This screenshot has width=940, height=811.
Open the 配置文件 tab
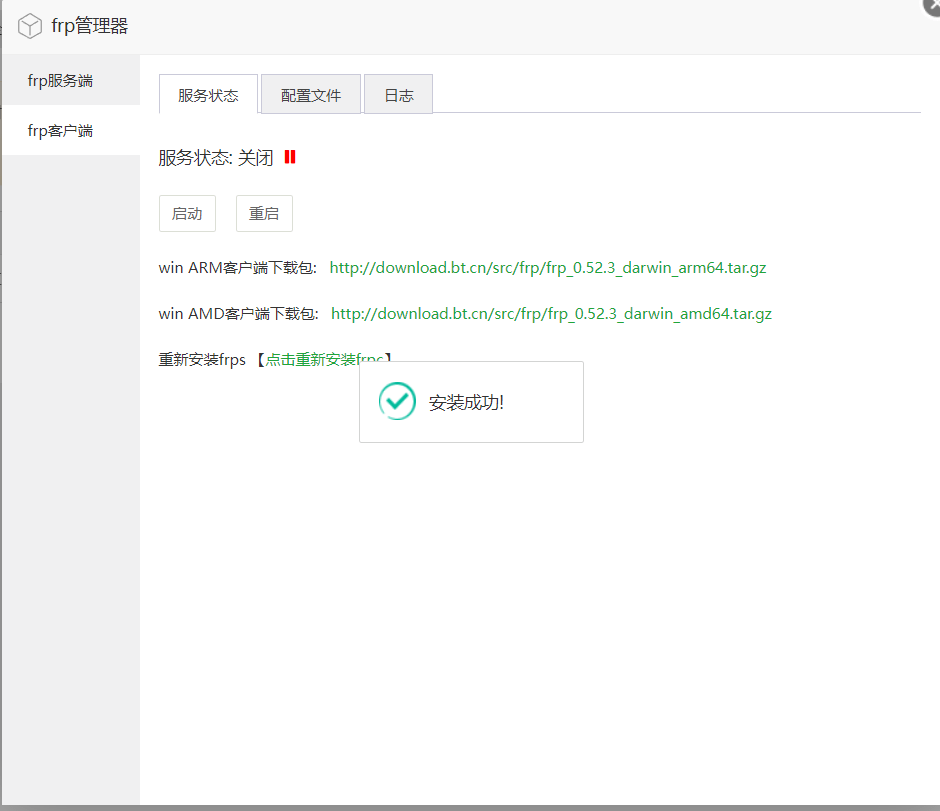coord(311,95)
